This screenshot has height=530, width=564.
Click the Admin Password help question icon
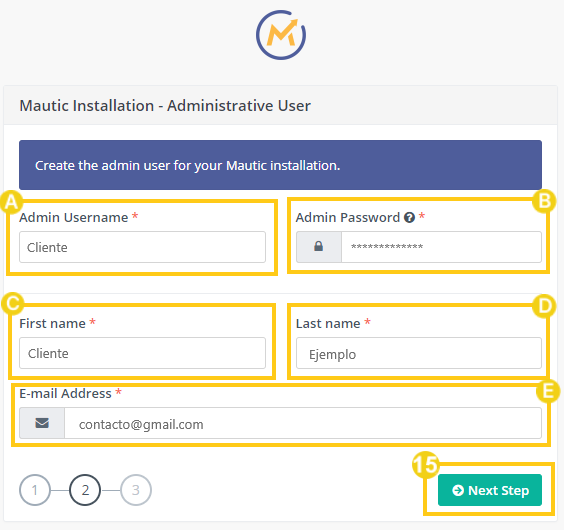pos(409,217)
